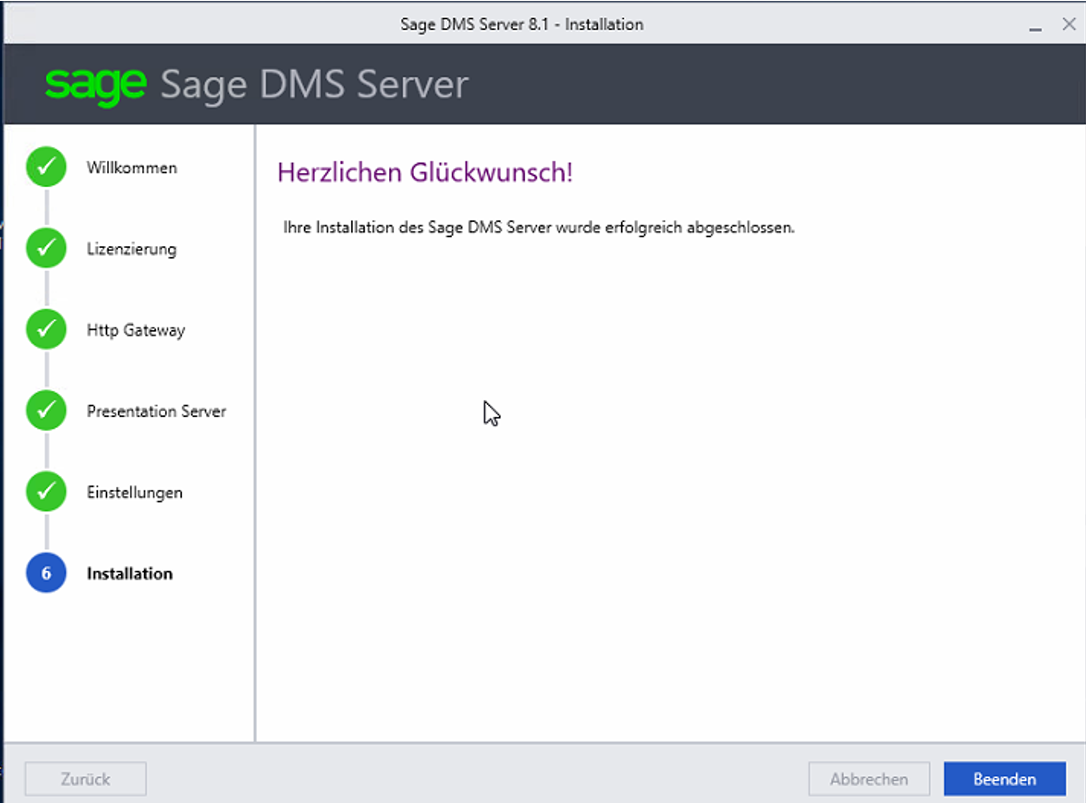This screenshot has width=1086, height=803.
Task: Select the Einstellungen step label
Action: pos(135,492)
